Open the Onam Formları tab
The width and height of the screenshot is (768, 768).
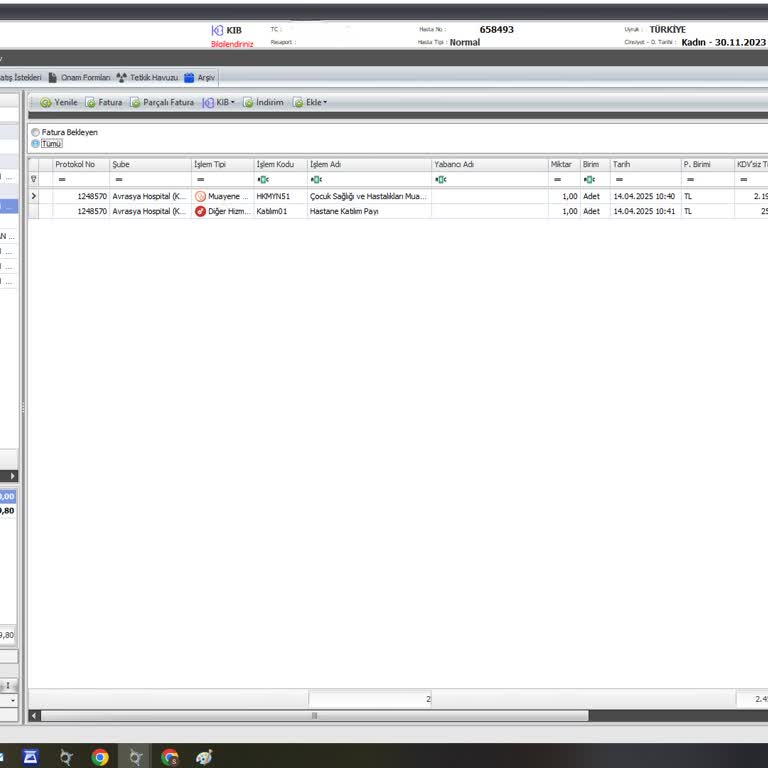point(80,77)
